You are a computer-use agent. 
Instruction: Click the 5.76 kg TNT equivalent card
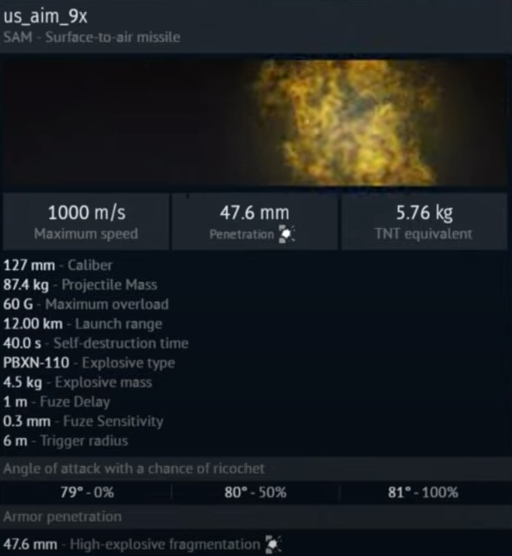point(424,222)
